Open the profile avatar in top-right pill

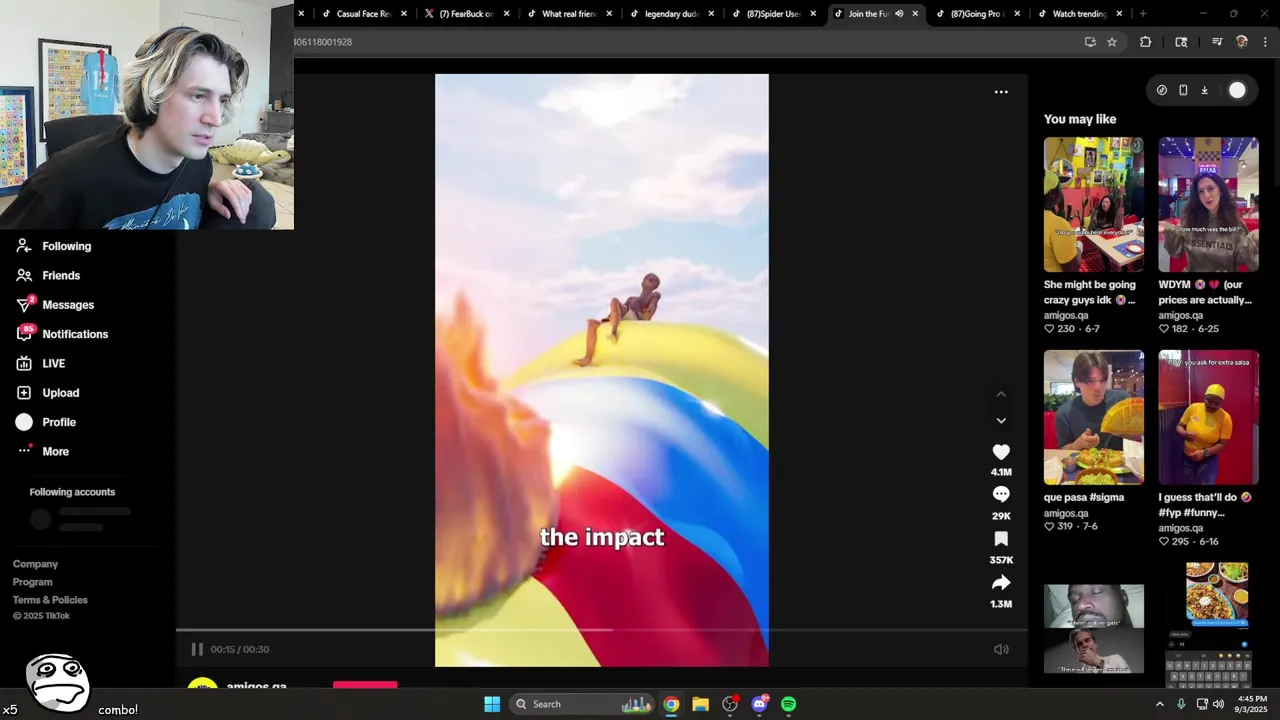point(1237,90)
